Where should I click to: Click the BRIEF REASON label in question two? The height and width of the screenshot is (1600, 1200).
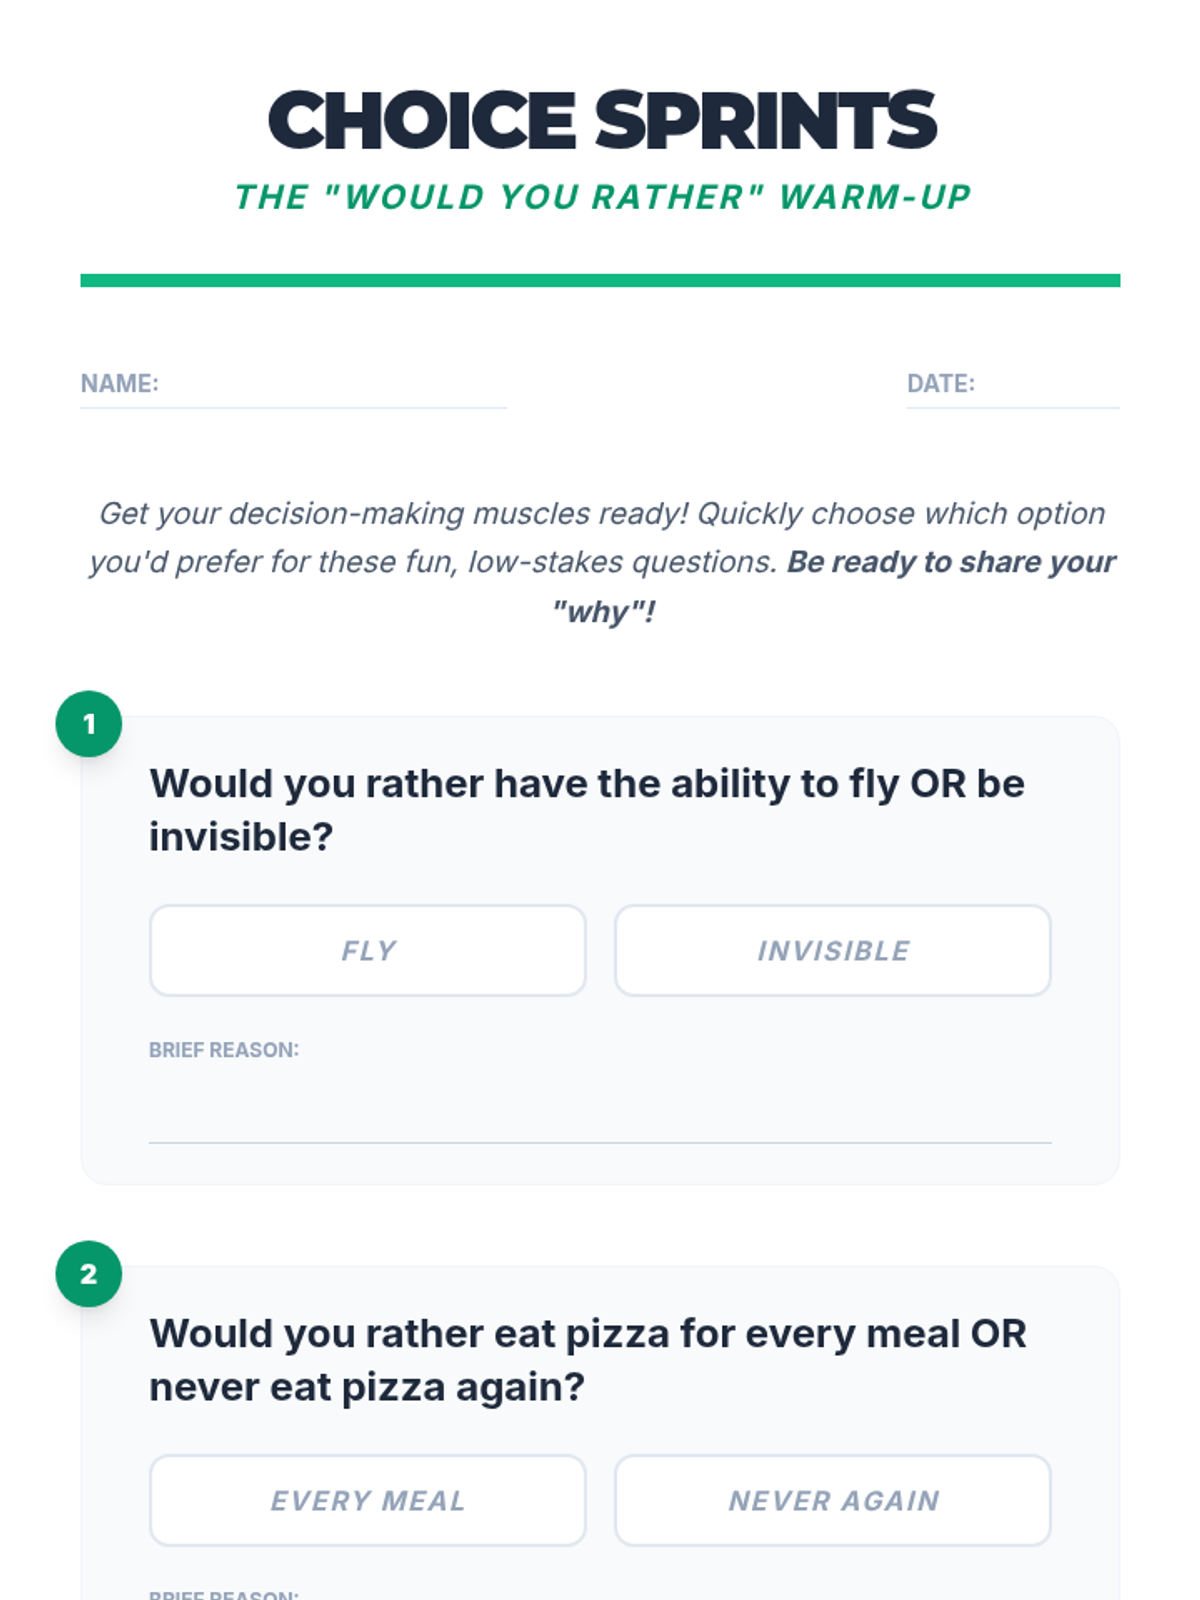click(x=224, y=1594)
